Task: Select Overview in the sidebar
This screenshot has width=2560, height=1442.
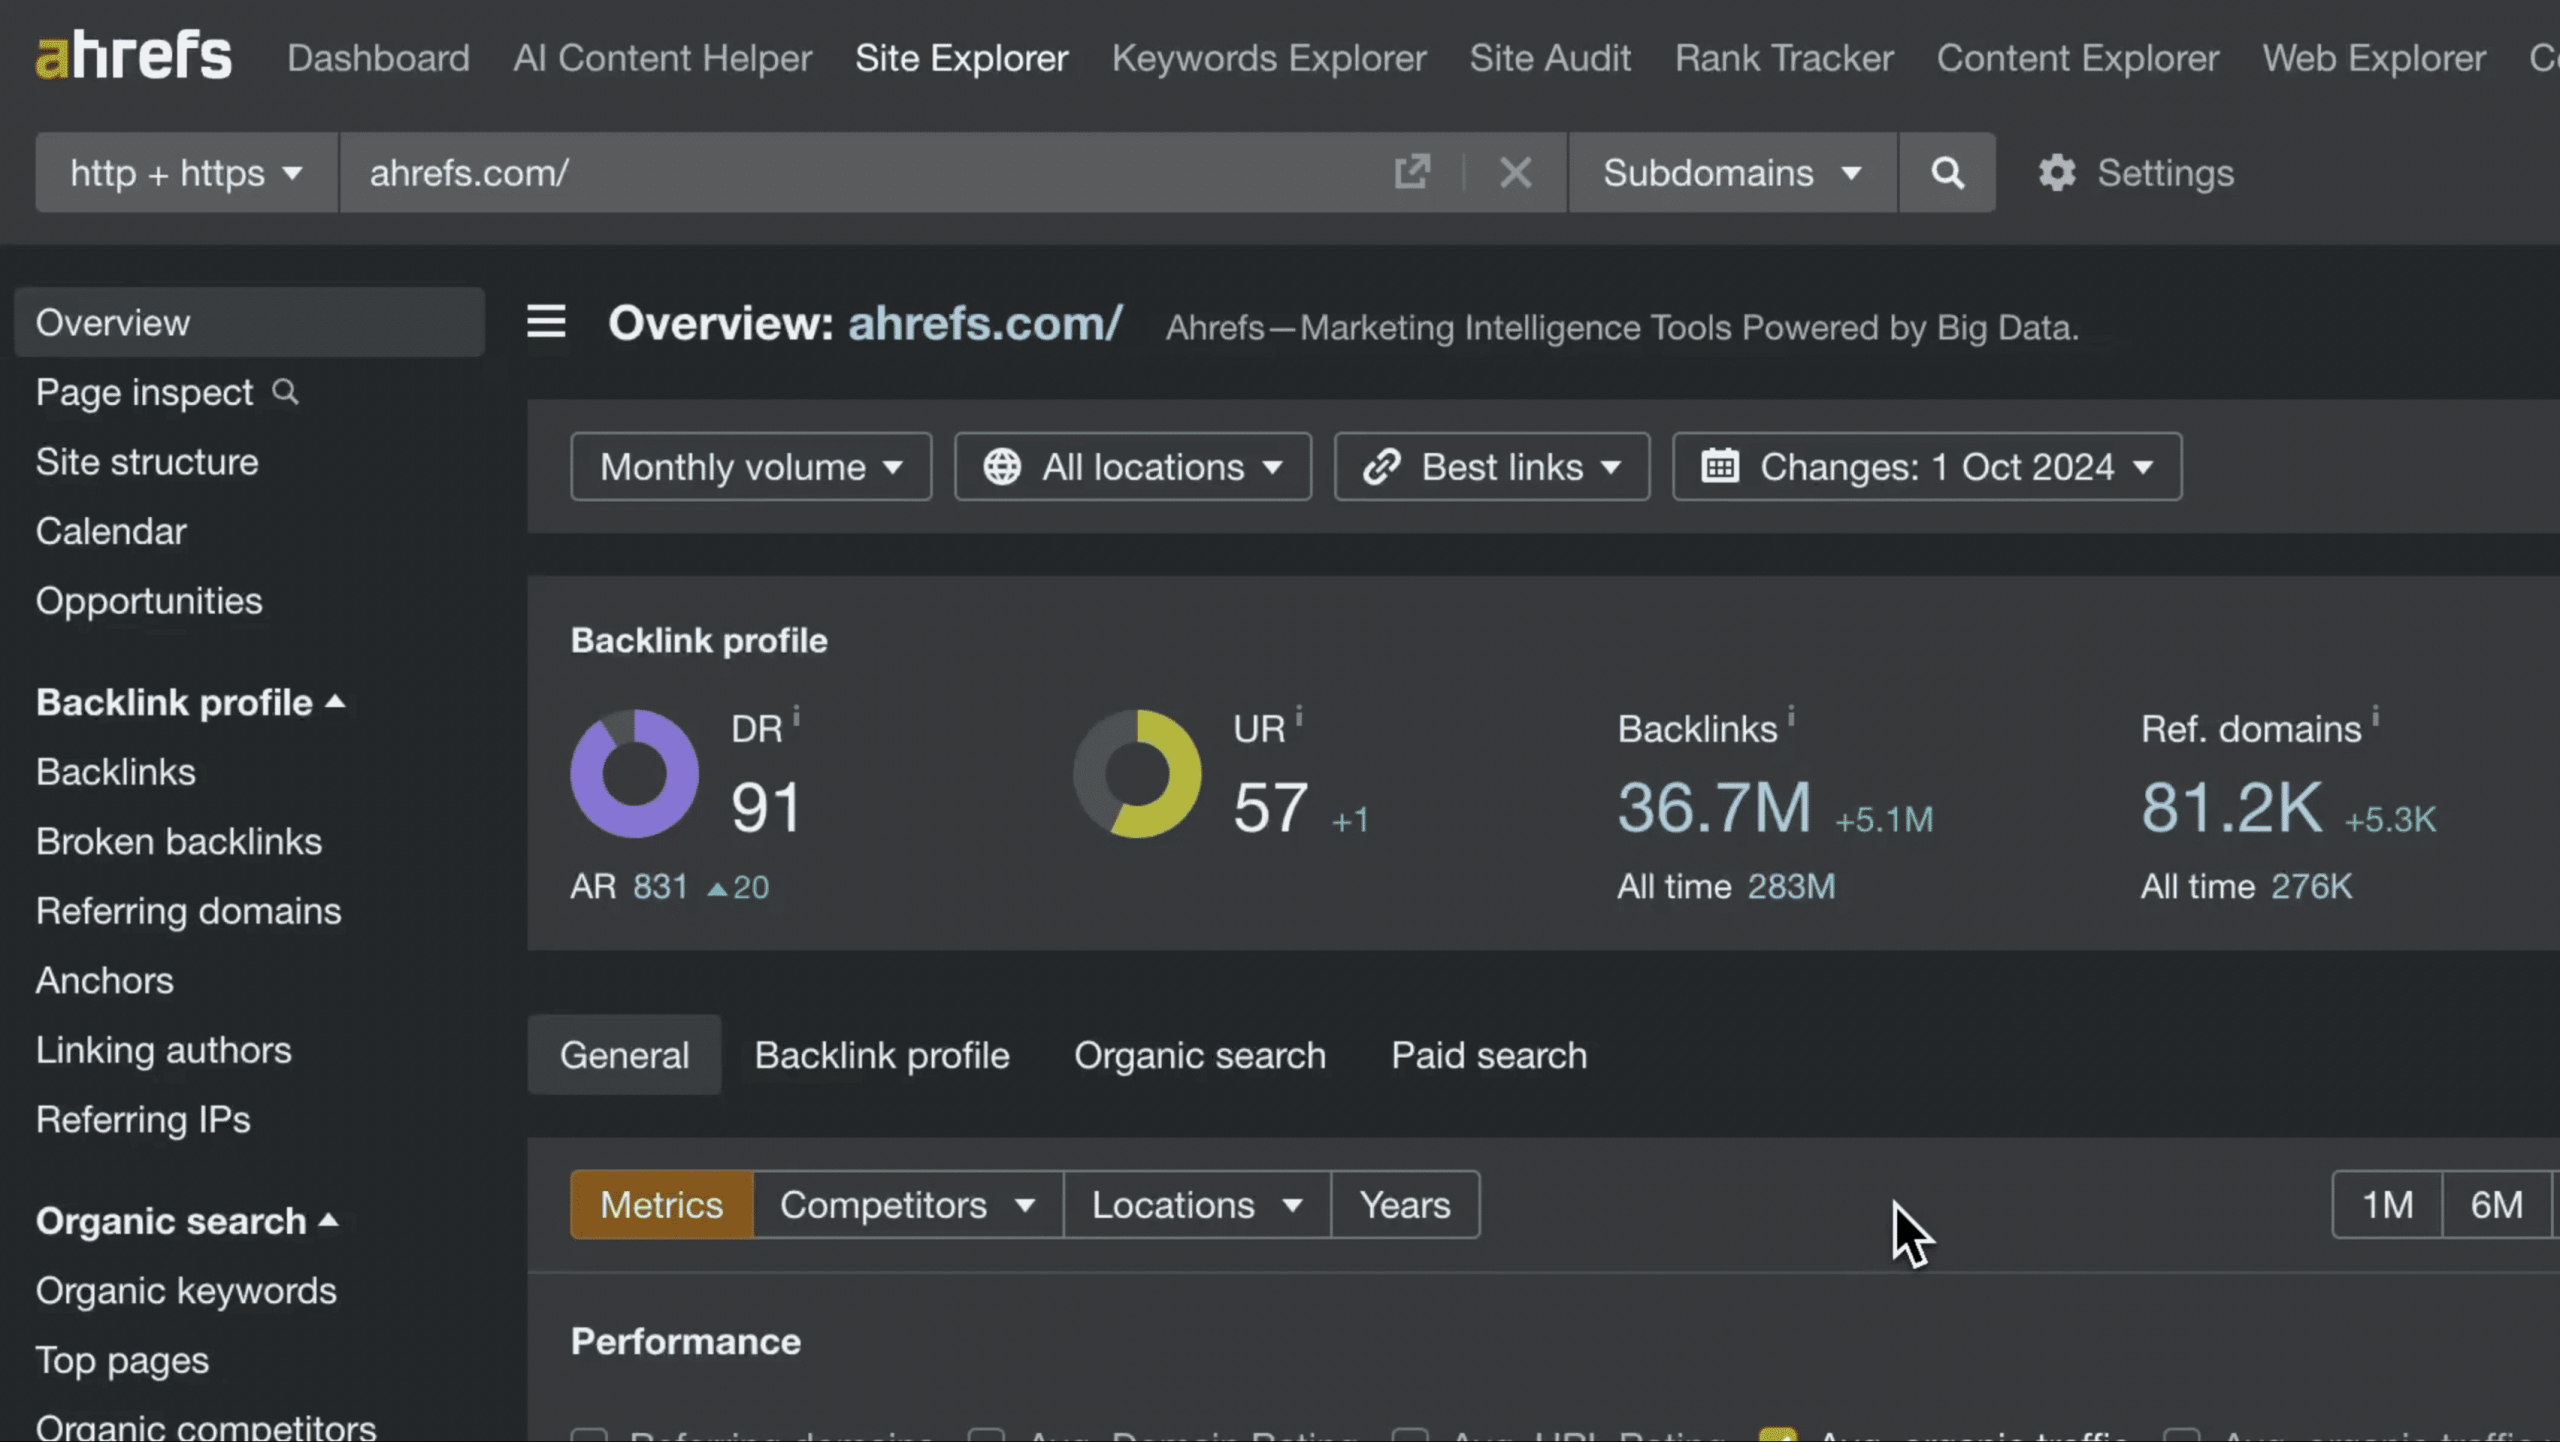Action: point(249,322)
